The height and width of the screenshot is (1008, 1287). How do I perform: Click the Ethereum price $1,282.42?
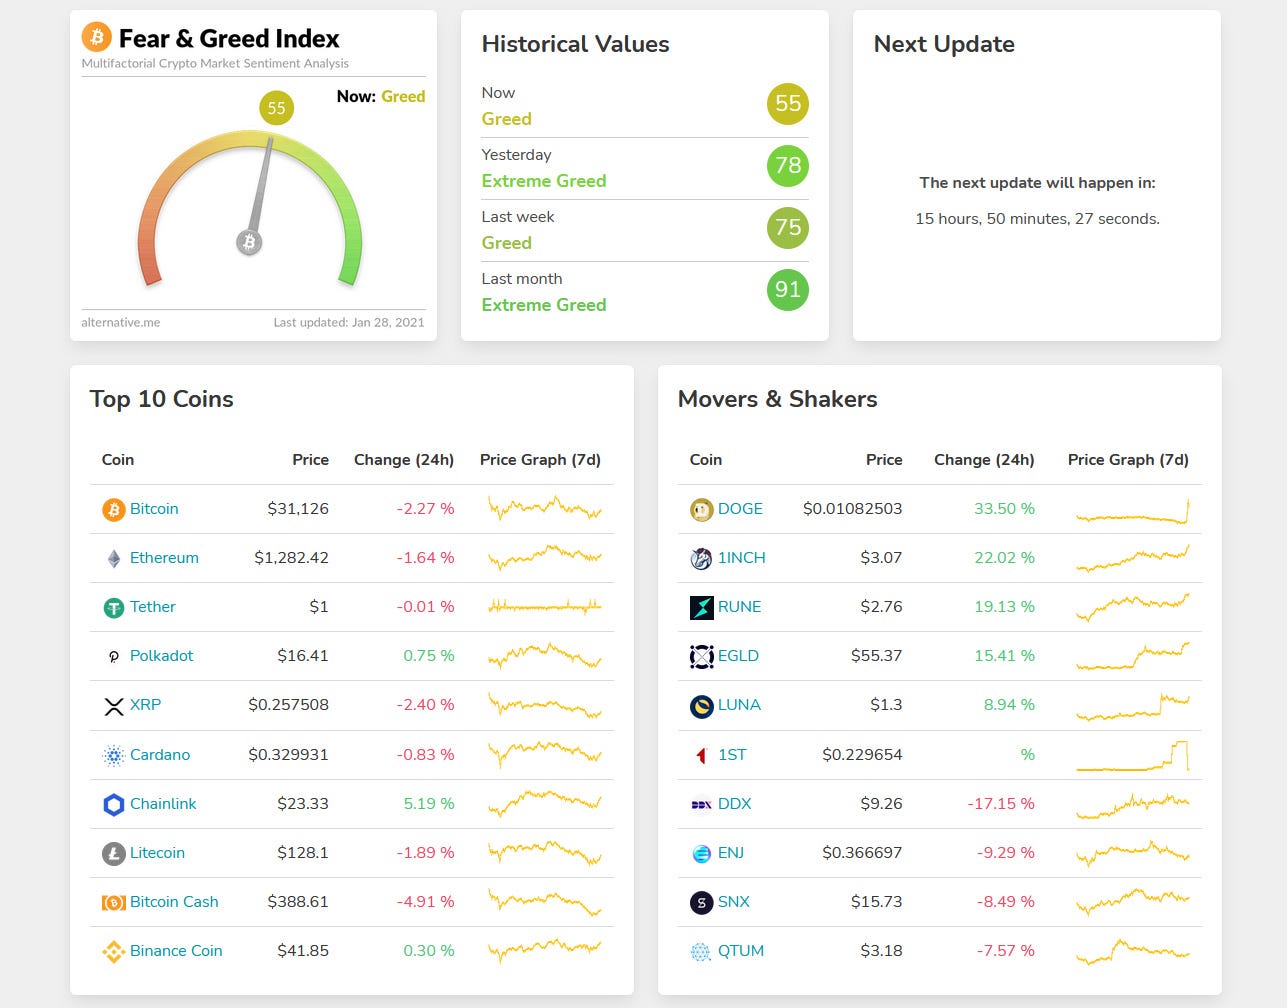click(291, 558)
